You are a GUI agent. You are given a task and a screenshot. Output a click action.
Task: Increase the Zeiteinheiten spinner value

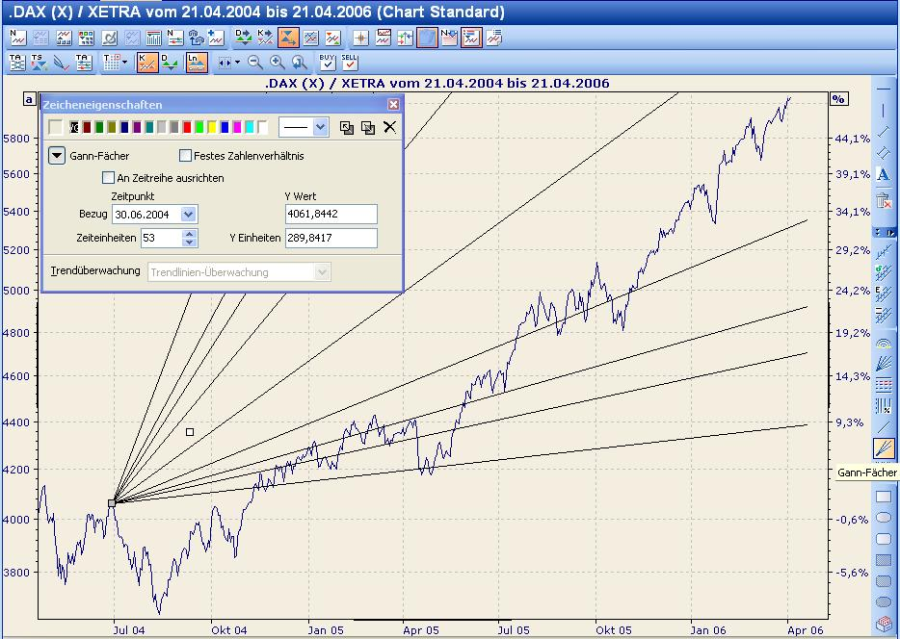pyautogui.click(x=190, y=234)
